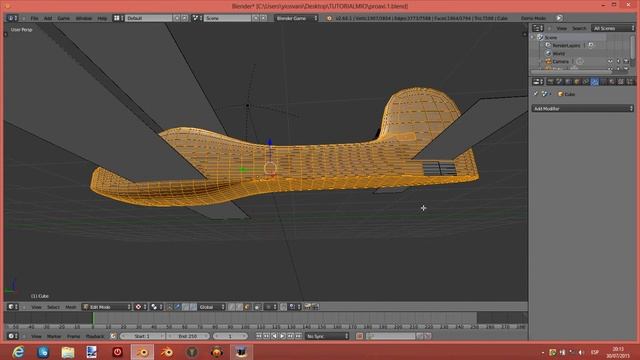Viewport: 640px width, 360px height.
Task: Click the Demo Mode play icon
Action: (x=559, y=18)
